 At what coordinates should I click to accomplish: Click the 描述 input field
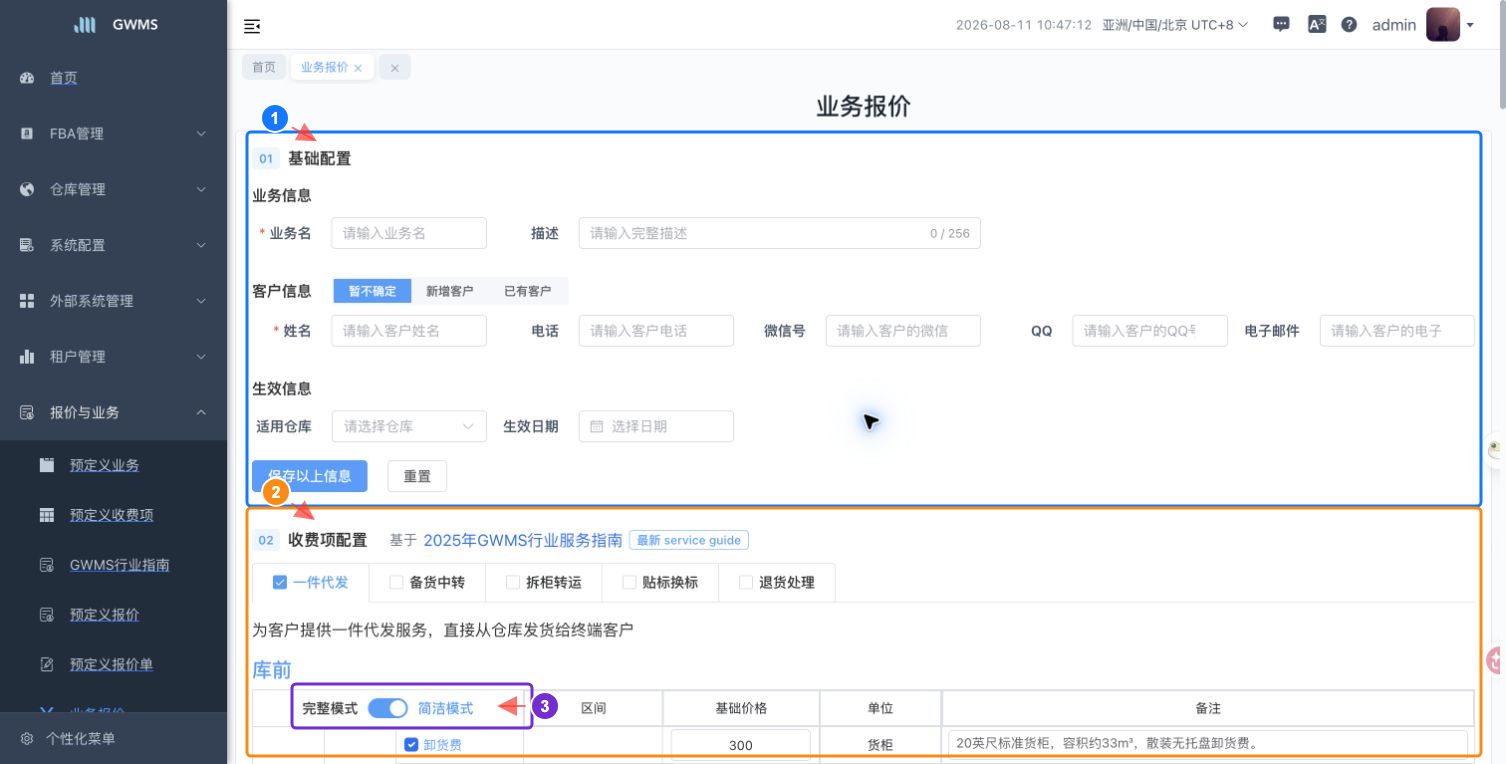point(780,233)
